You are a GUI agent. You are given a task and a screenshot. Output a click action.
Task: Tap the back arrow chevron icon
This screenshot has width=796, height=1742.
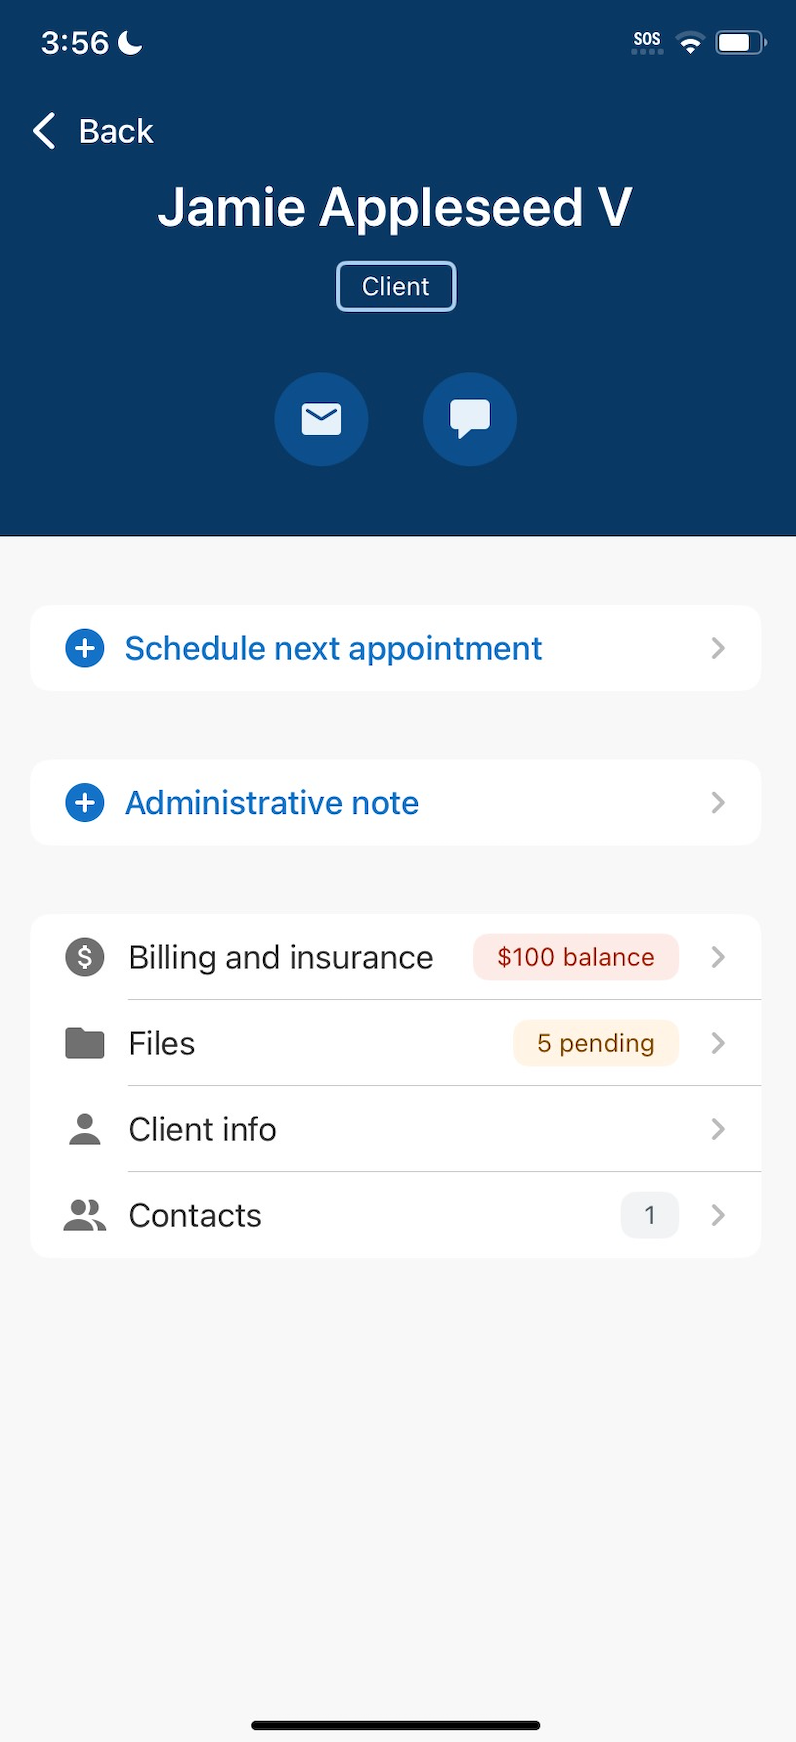pyautogui.click(x=44, y=131)
